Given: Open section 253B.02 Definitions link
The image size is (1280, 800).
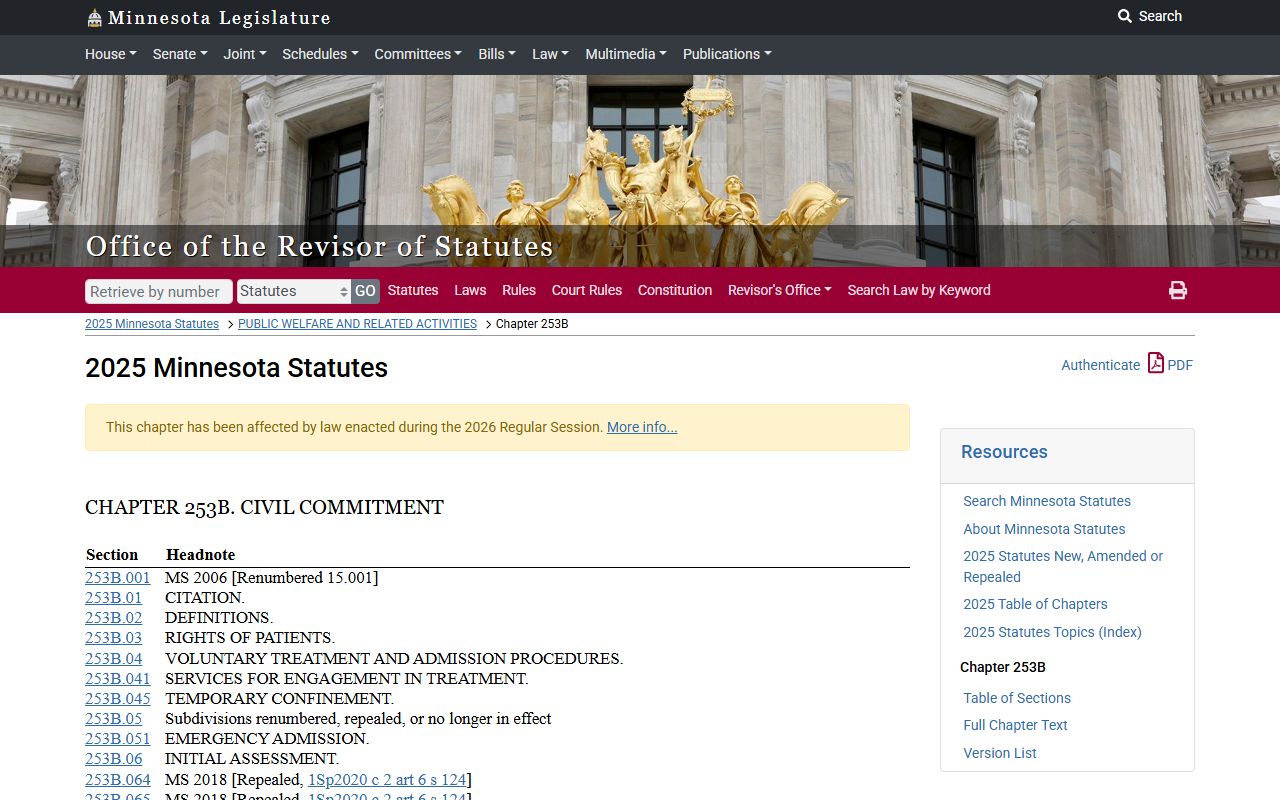Looking at the screenshot, I should click(114, 617).
